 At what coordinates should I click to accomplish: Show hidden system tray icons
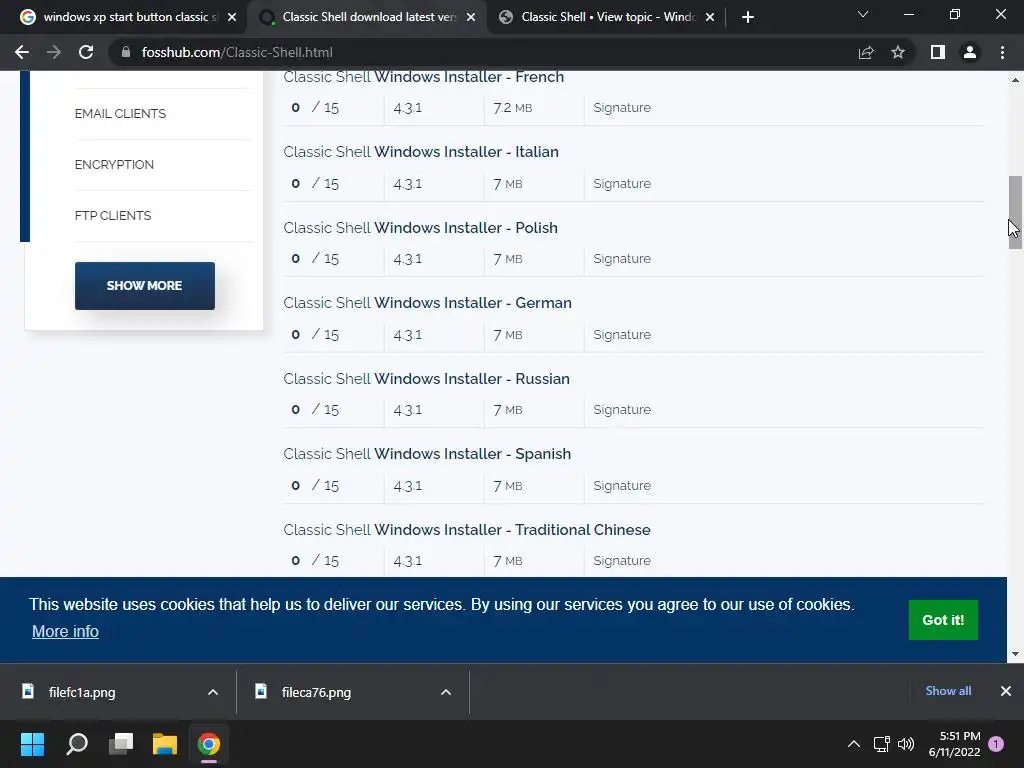click(x=854, y=744)
